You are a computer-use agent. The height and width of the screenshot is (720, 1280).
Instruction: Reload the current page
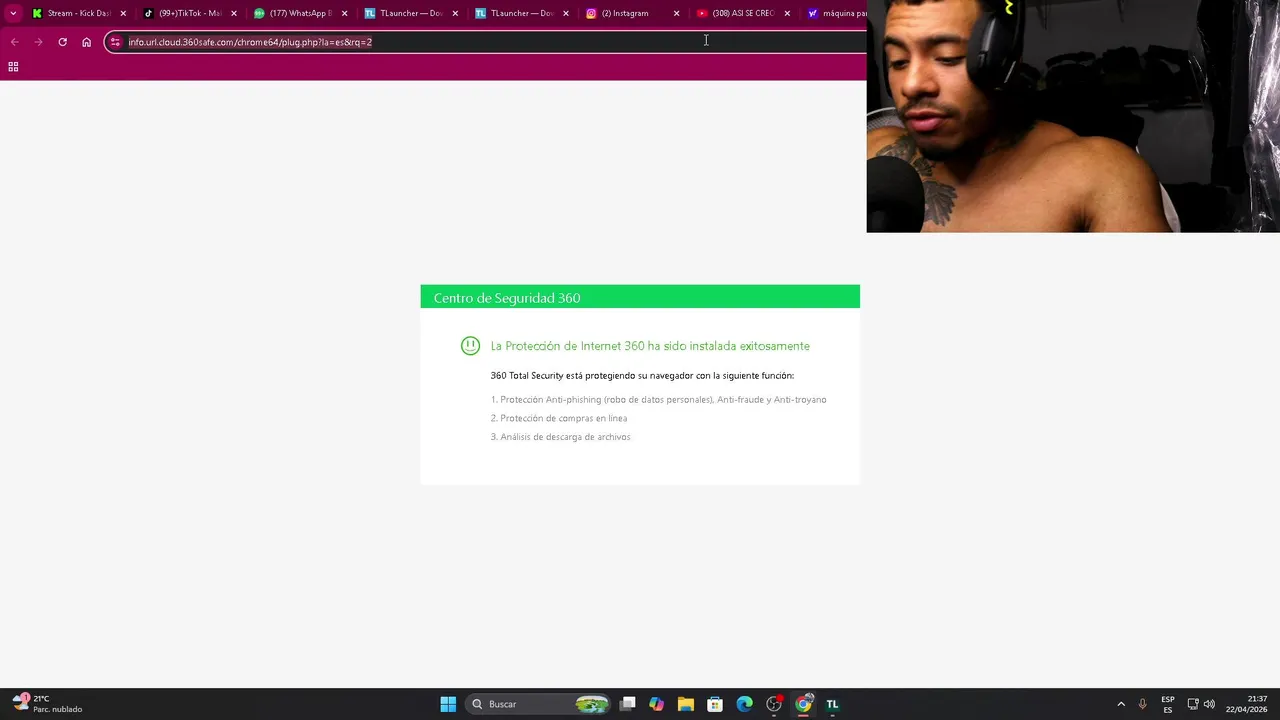[x=62, y=42]
